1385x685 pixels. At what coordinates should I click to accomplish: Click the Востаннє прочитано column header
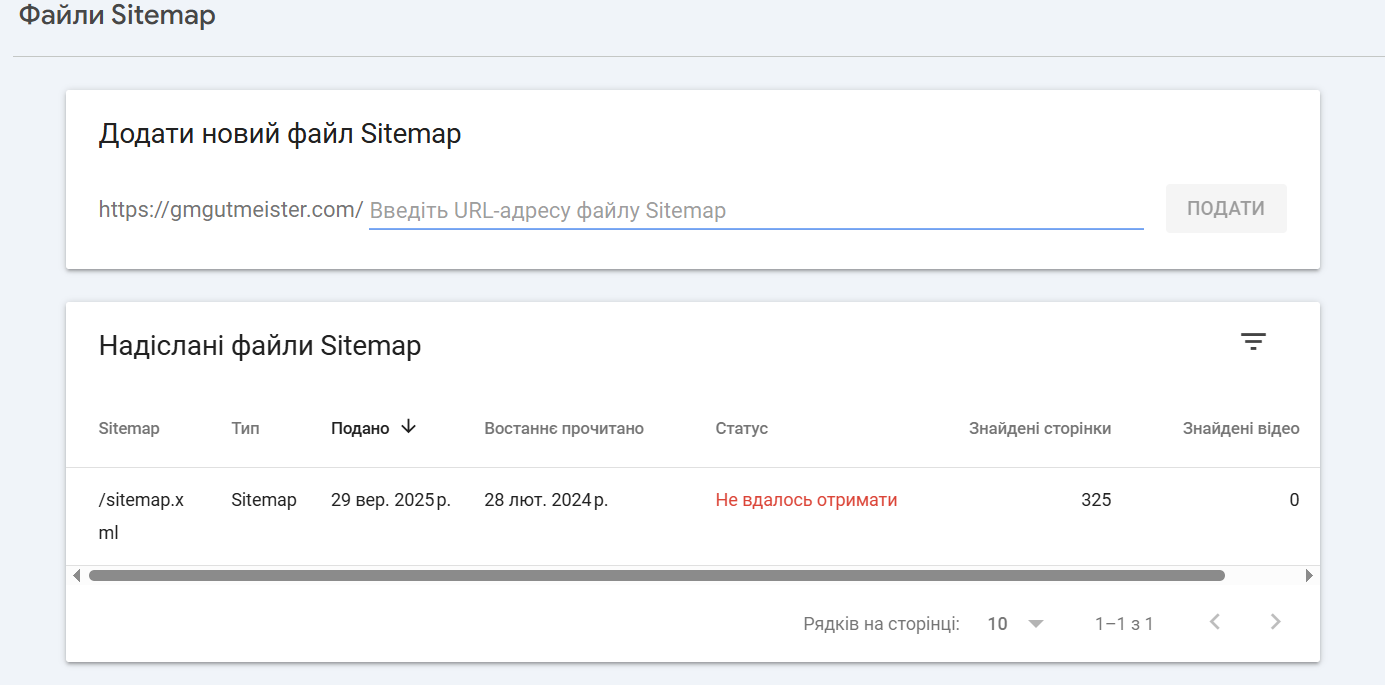pos(564,429)
